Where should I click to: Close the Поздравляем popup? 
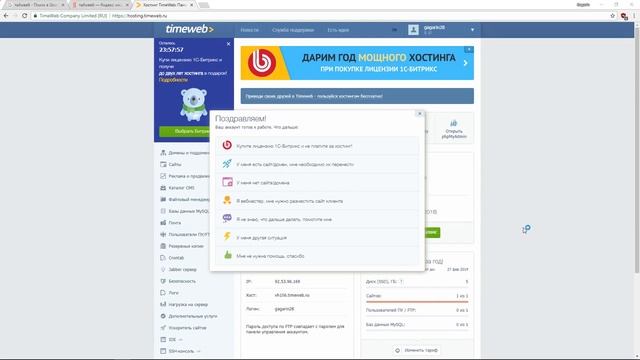tap(420, 113)
